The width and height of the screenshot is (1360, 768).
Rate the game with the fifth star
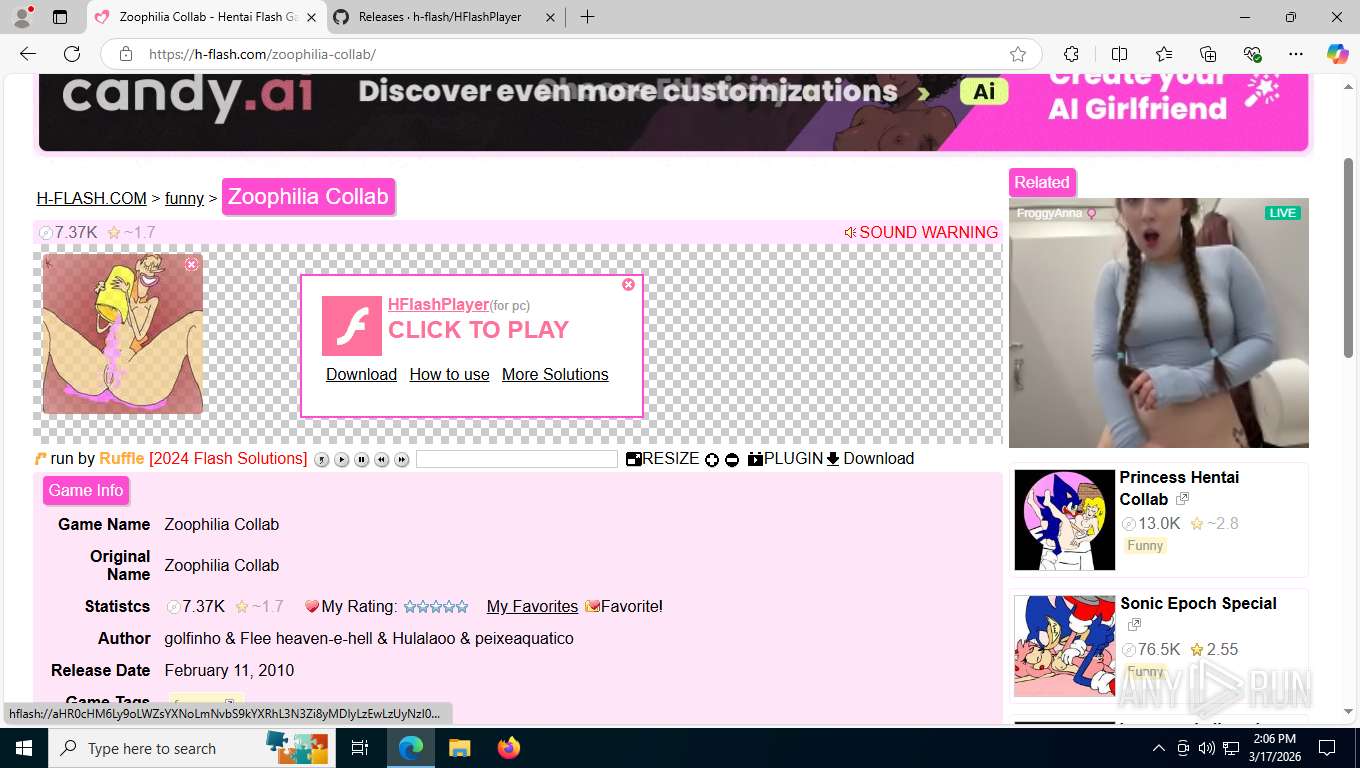pos(462,607)
